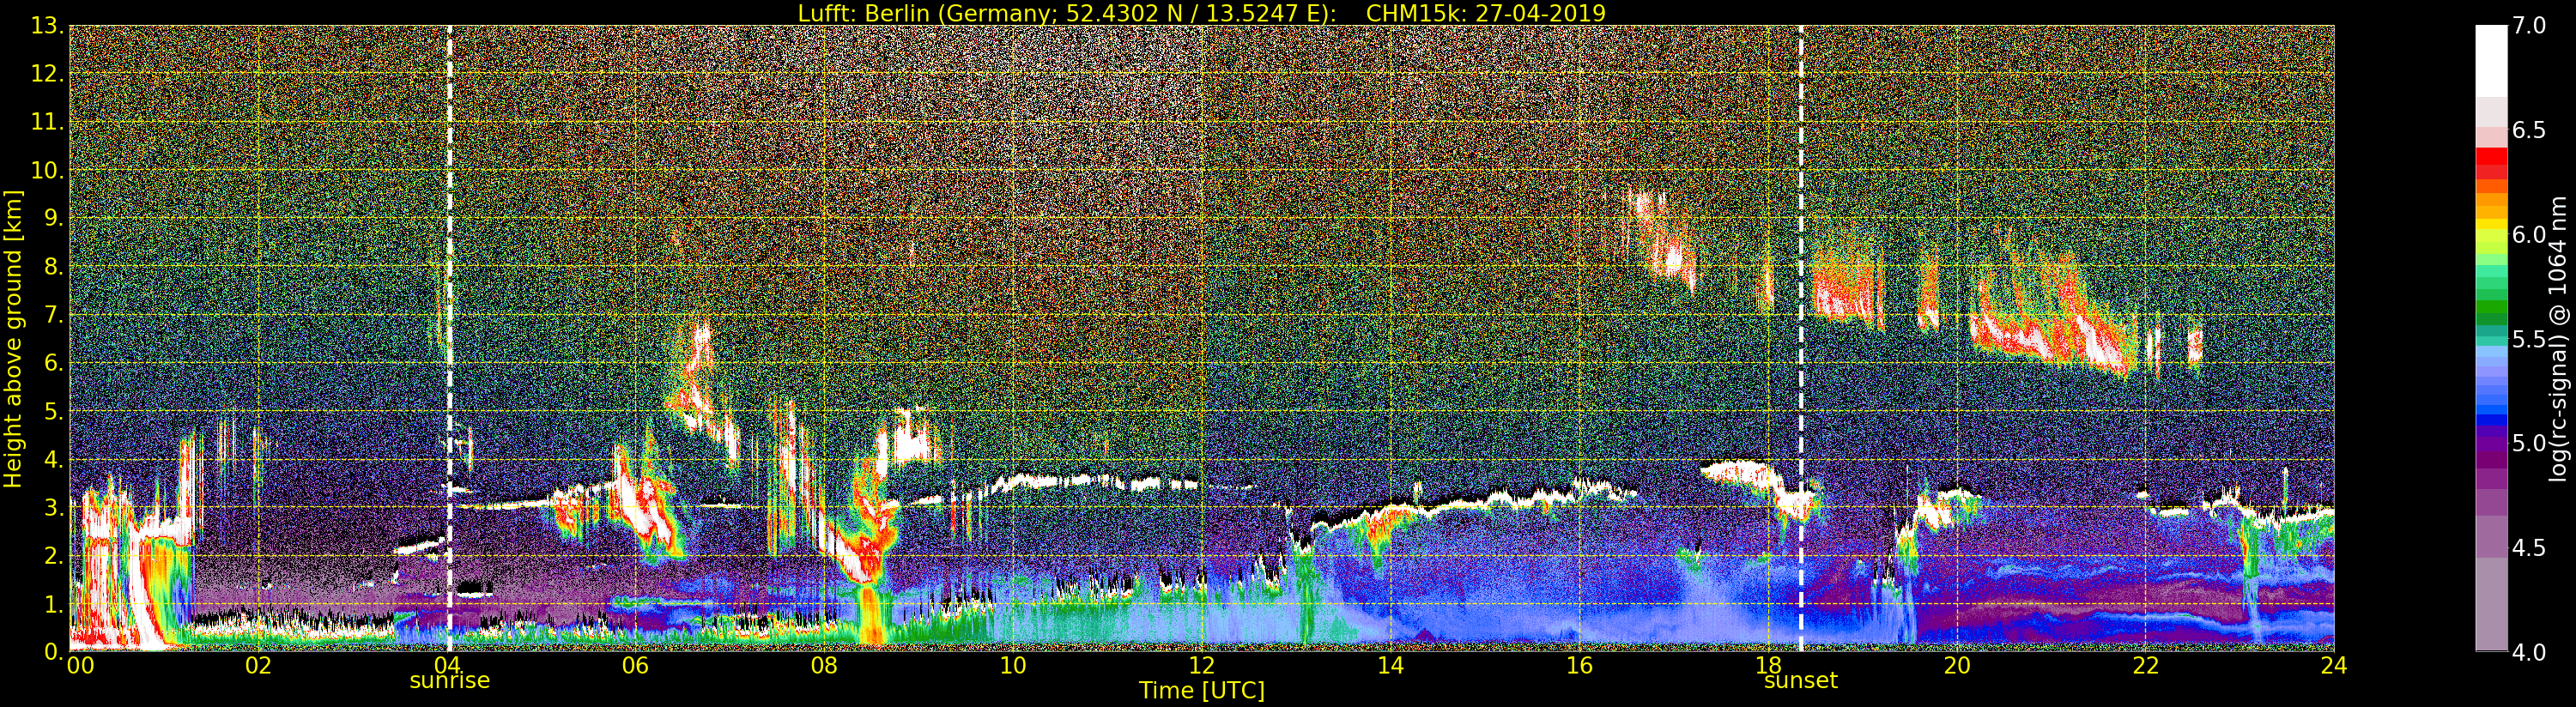Click the sunrise dashed vertical marker line
Viewport: 2576px width, 707px height.
449,338
